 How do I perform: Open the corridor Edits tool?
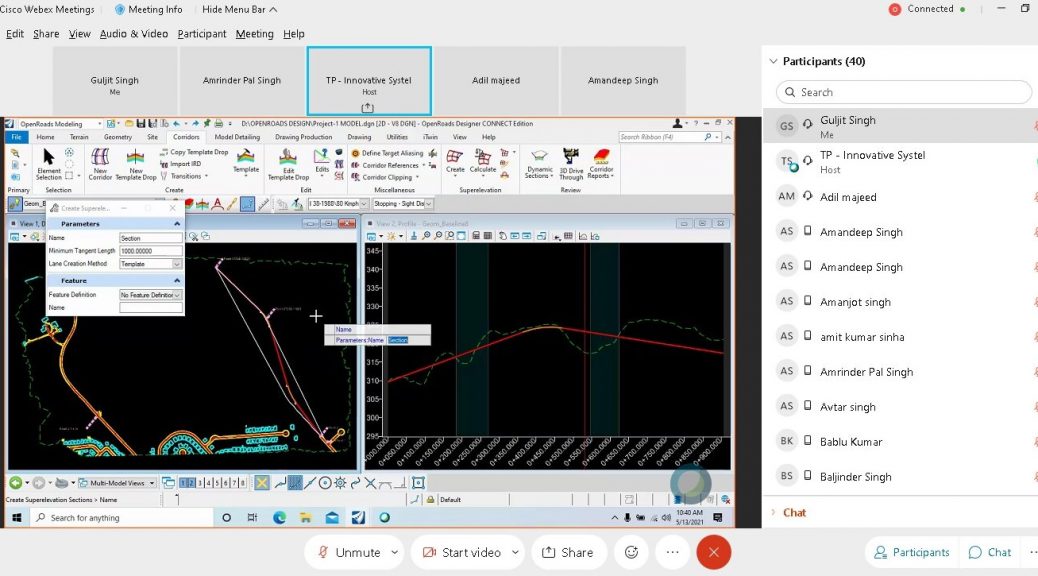click(x=322, y=160)
